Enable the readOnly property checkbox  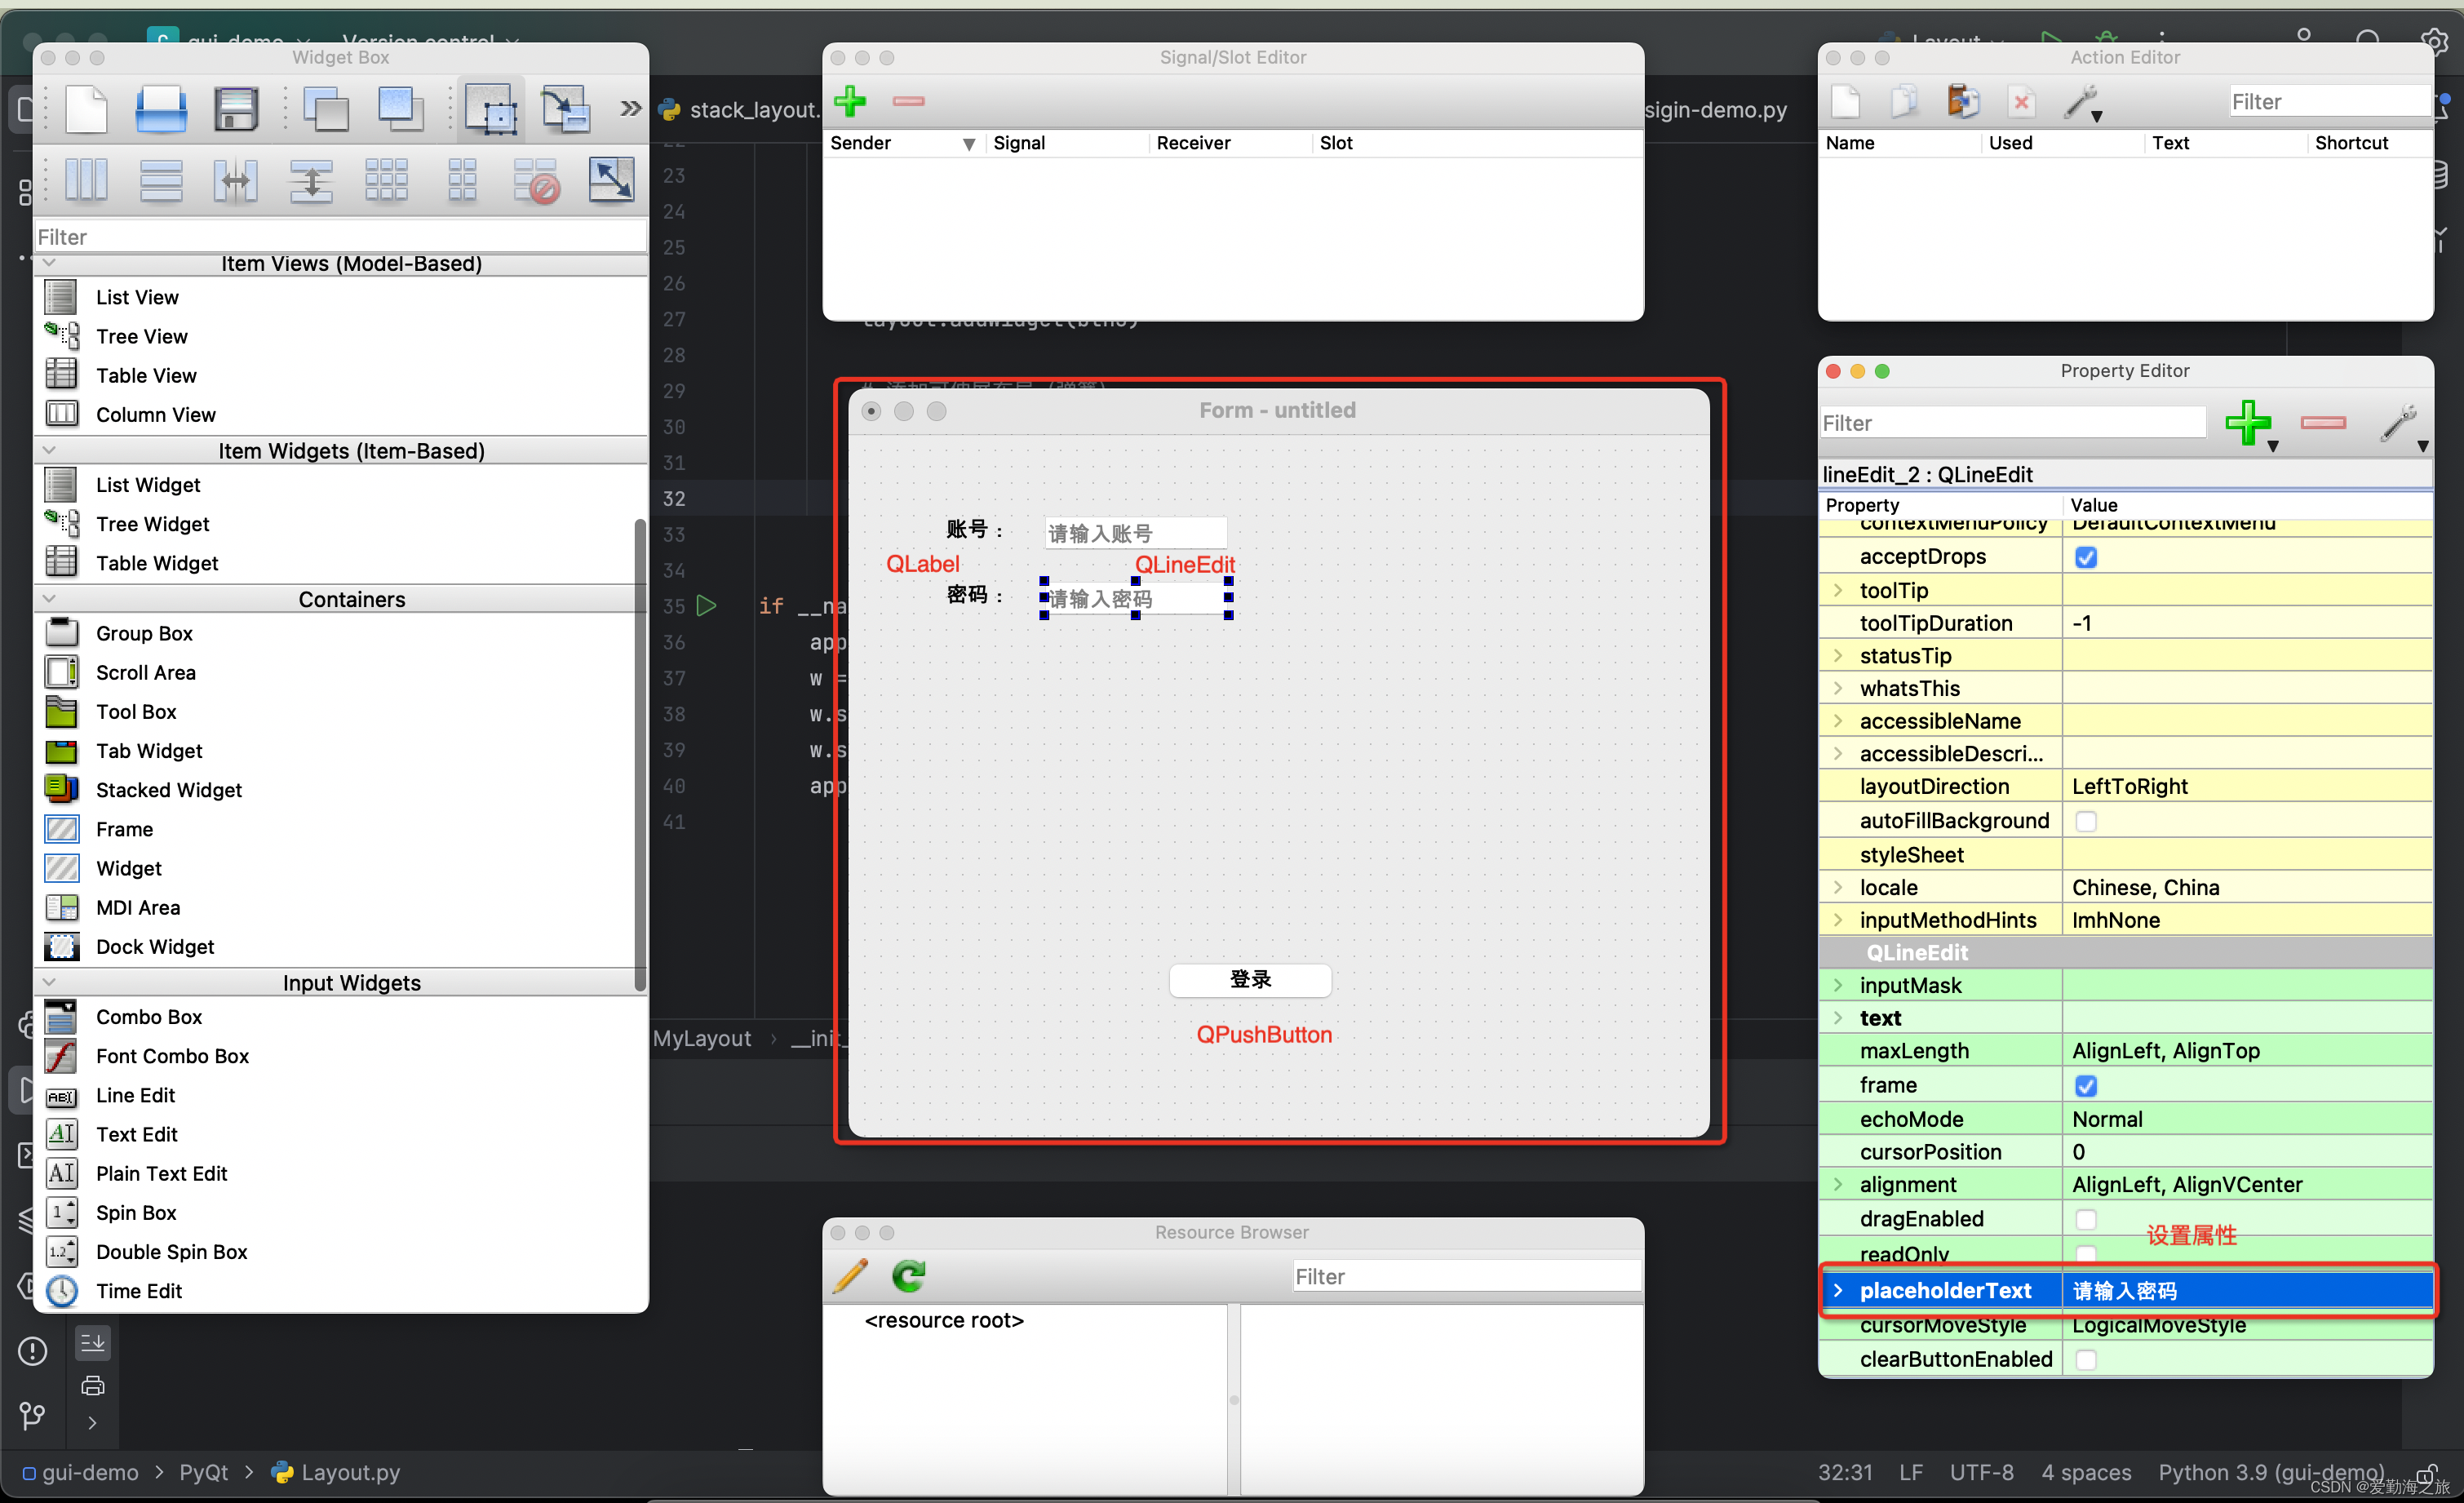(2084, 1252)
